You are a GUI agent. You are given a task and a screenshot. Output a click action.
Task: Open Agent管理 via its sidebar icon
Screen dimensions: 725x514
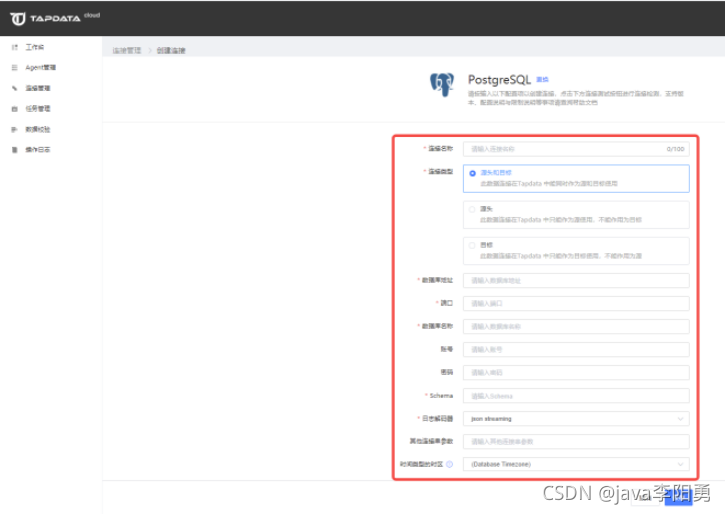point(15,67)
